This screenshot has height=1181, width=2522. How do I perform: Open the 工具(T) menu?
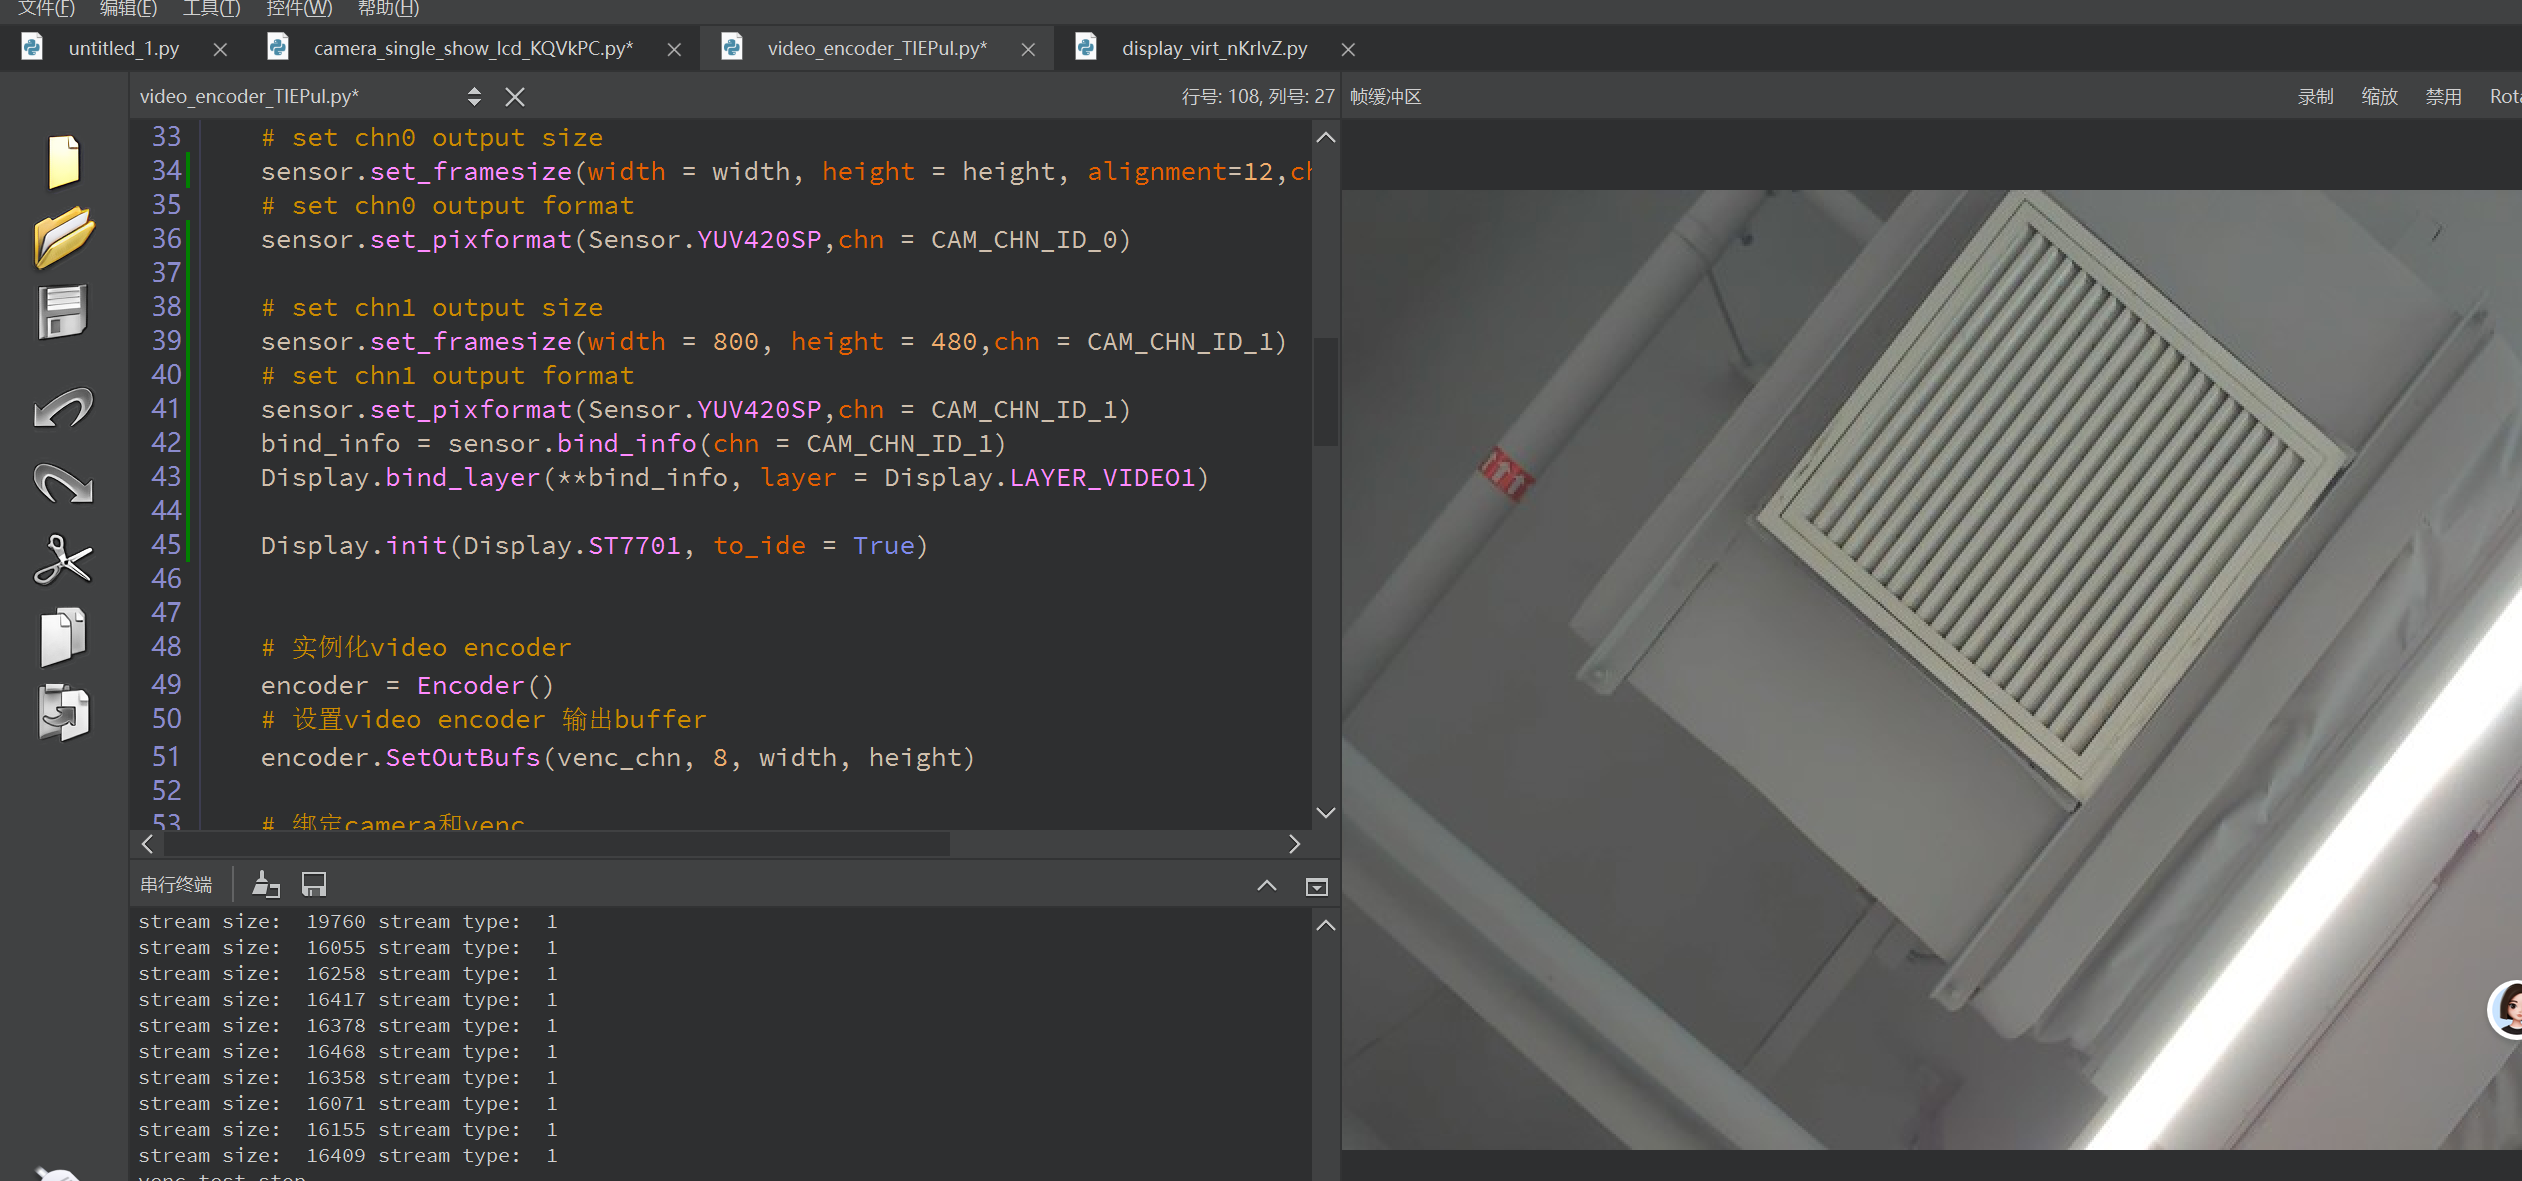pyautogui.click(x=211, y=8)
